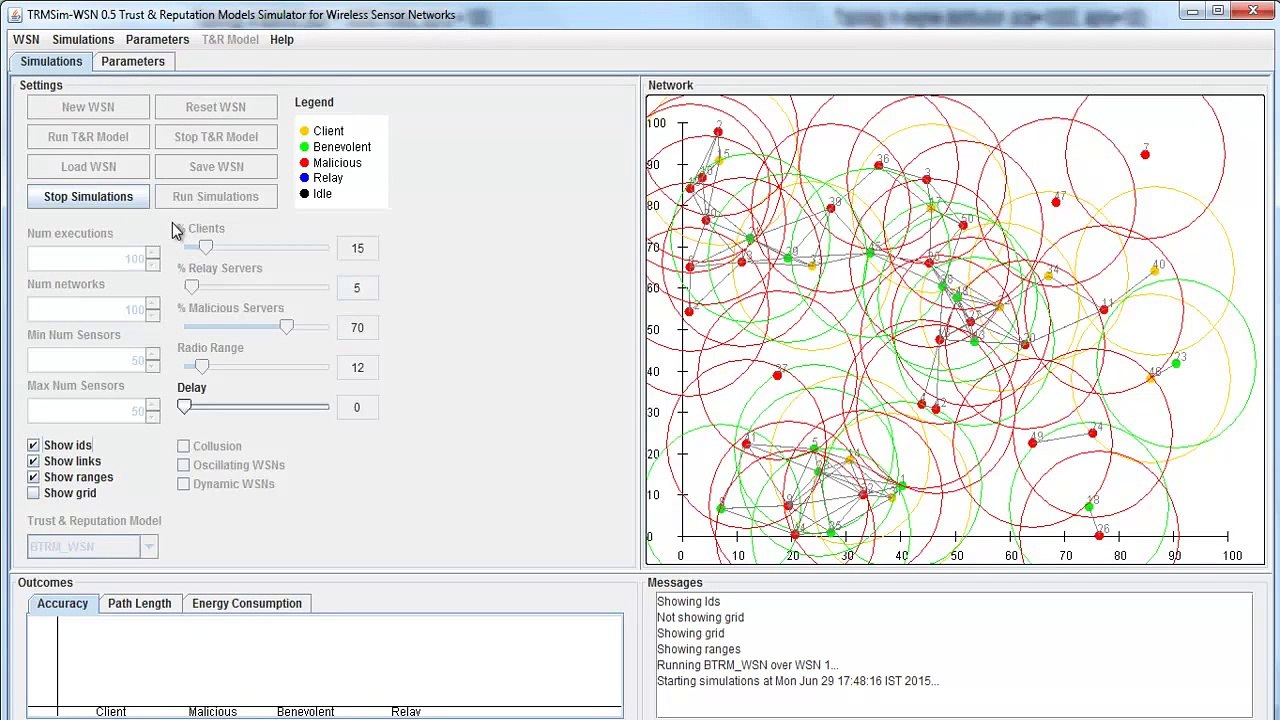The width and height of the screenshot is (1280, 720).
Task: Switch to the Simulations tab
Action: click(51, 61)
